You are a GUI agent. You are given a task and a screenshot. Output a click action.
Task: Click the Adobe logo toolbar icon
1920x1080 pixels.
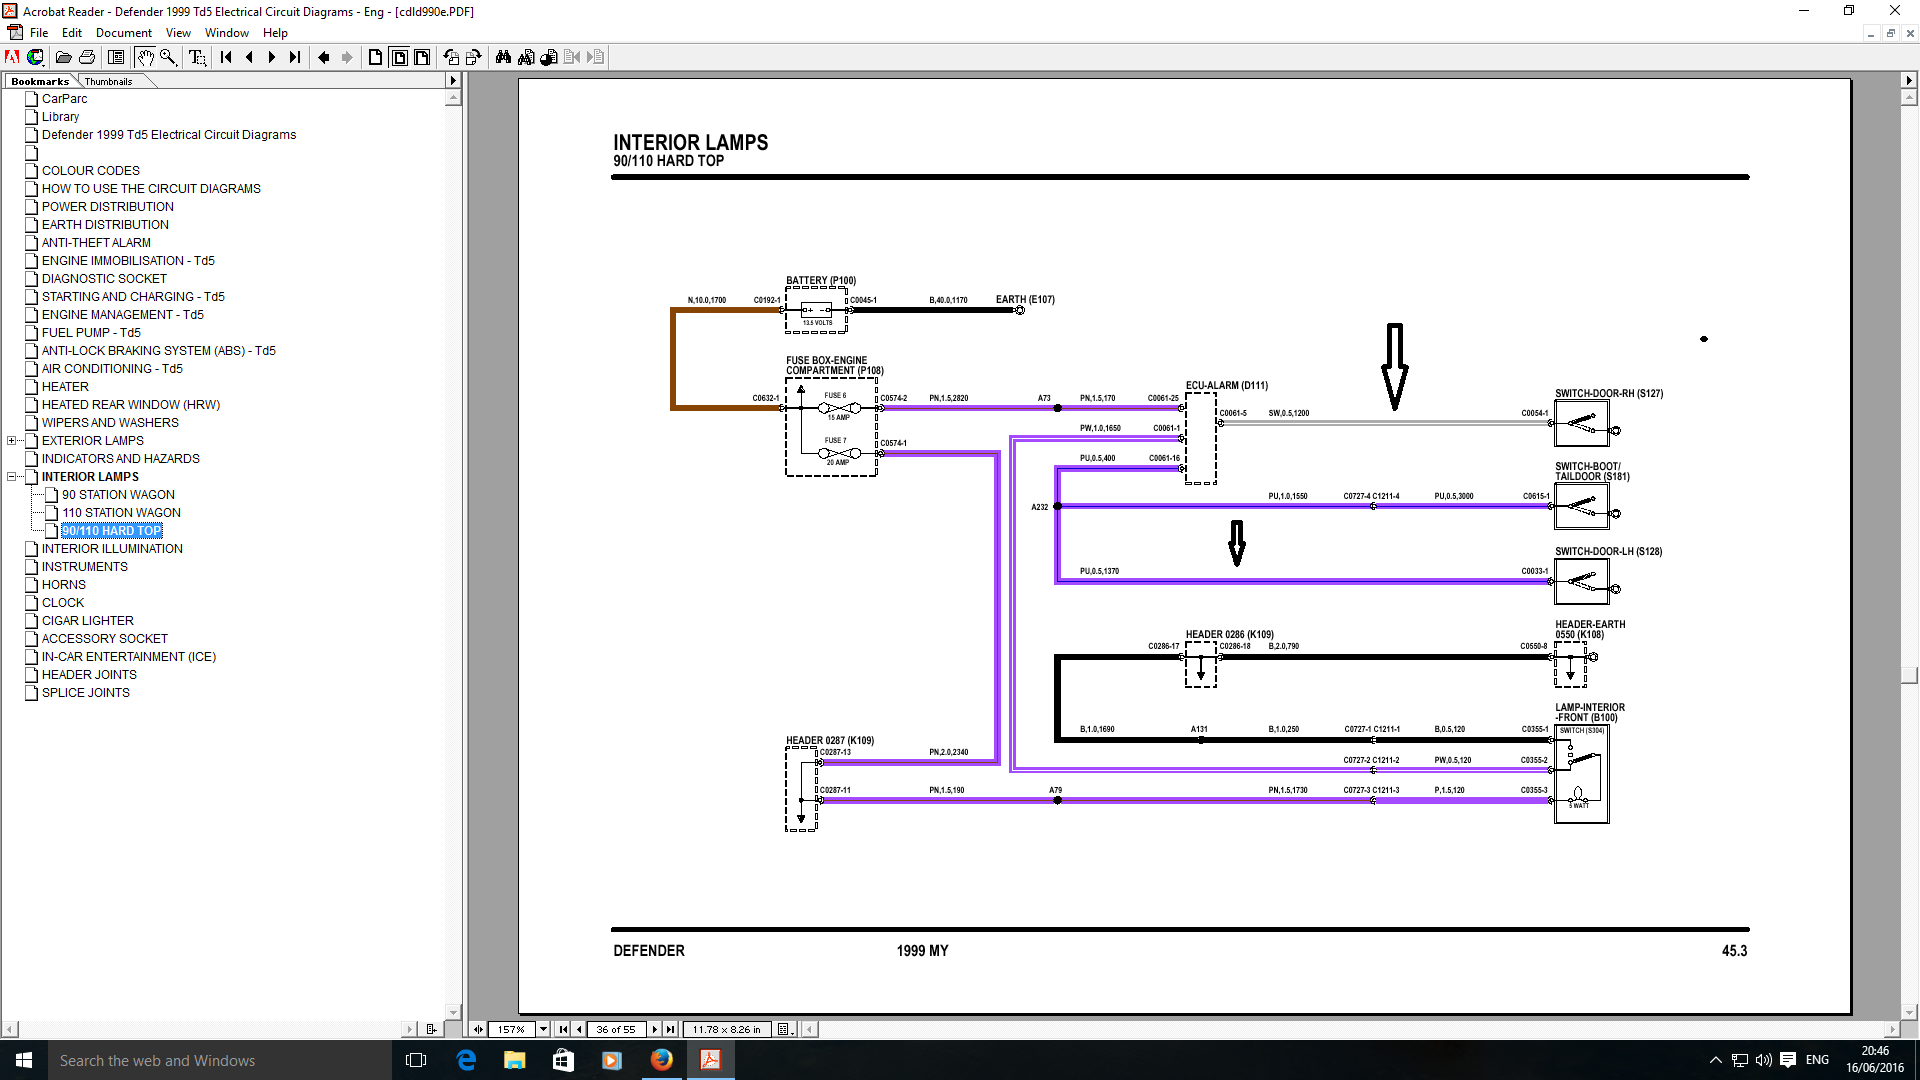coord(12,57)
